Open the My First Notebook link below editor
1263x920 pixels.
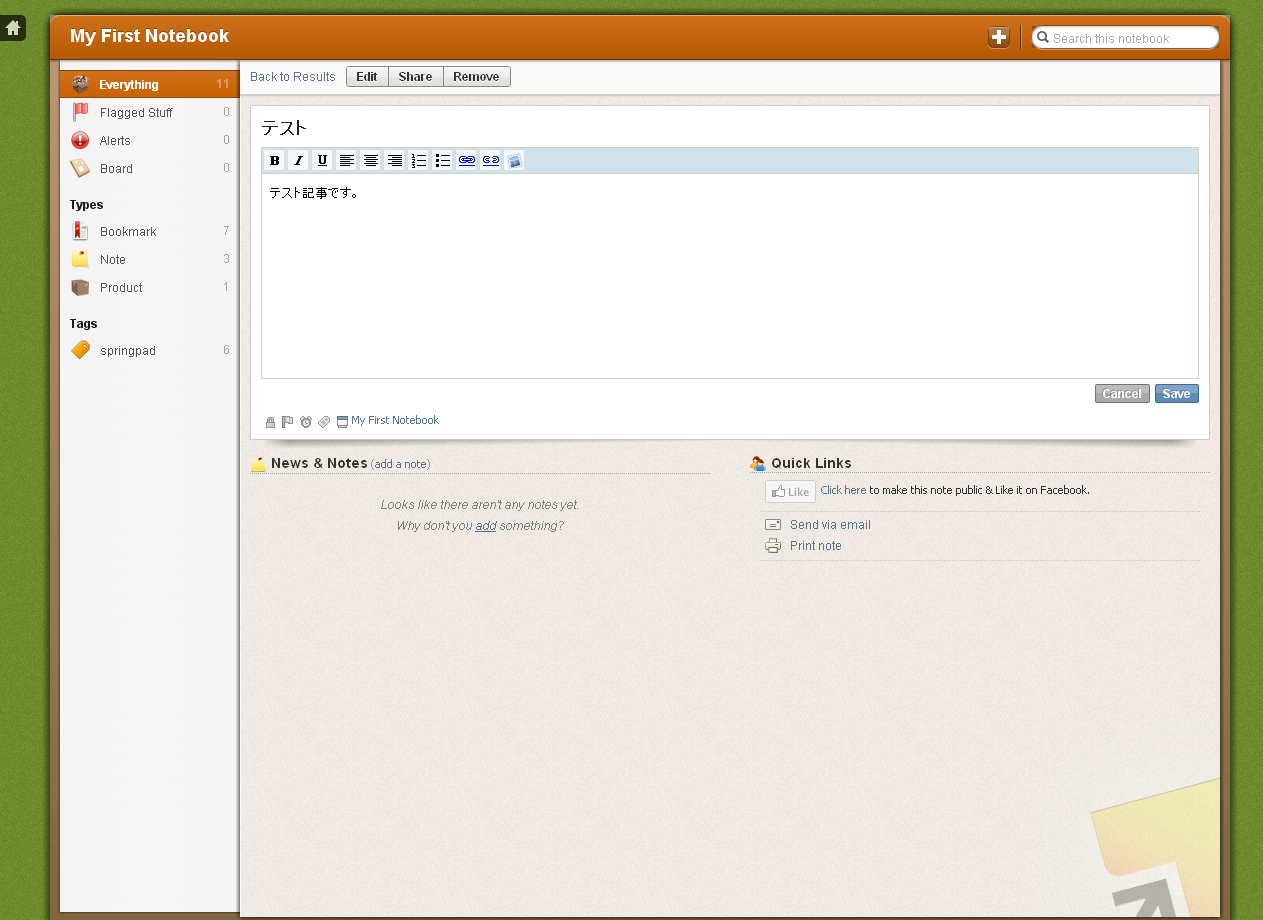click(395, 420)
